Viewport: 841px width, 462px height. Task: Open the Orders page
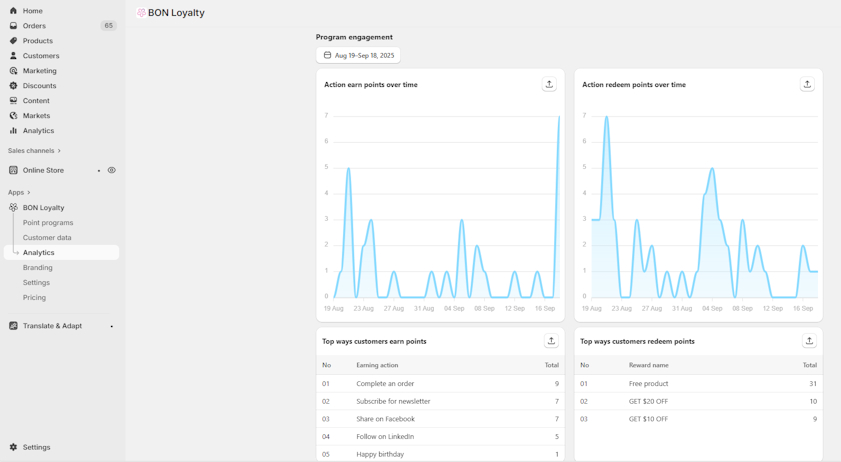pyautogui.click(x=34, y=26)
